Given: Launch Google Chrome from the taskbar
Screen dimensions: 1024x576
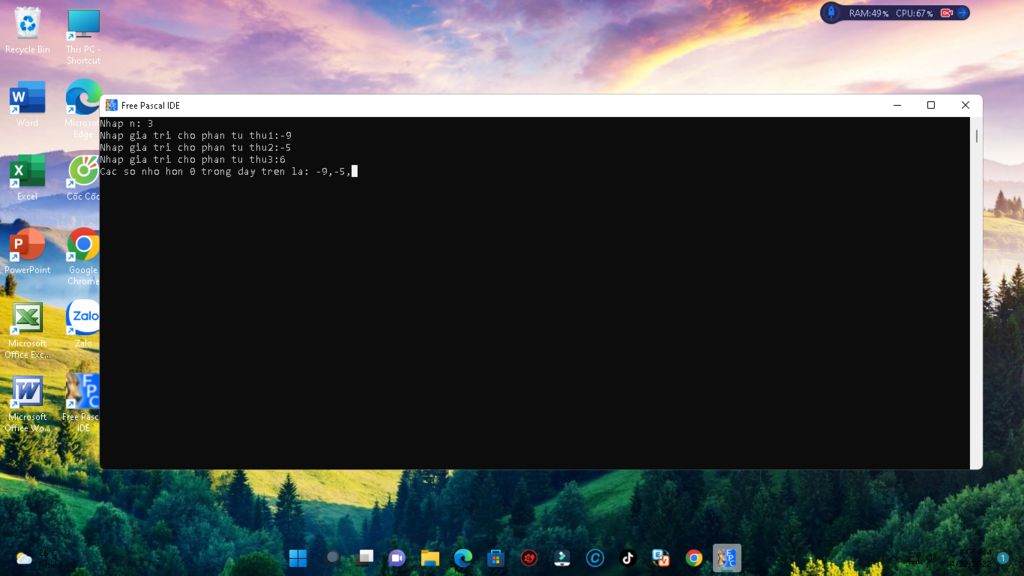Looking at the screenshot, I should coord(694,558).
